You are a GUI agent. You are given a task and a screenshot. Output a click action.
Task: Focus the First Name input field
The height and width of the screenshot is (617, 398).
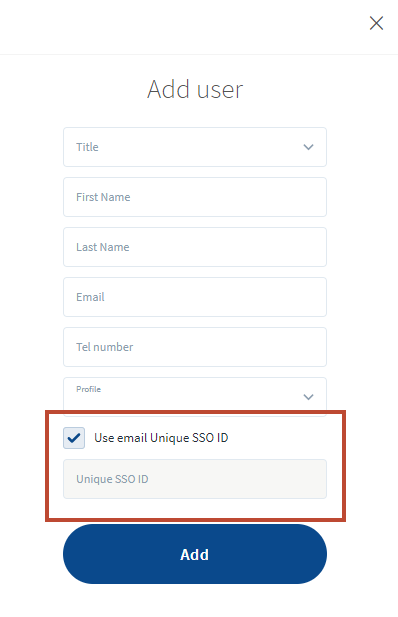tap(195, 197)
